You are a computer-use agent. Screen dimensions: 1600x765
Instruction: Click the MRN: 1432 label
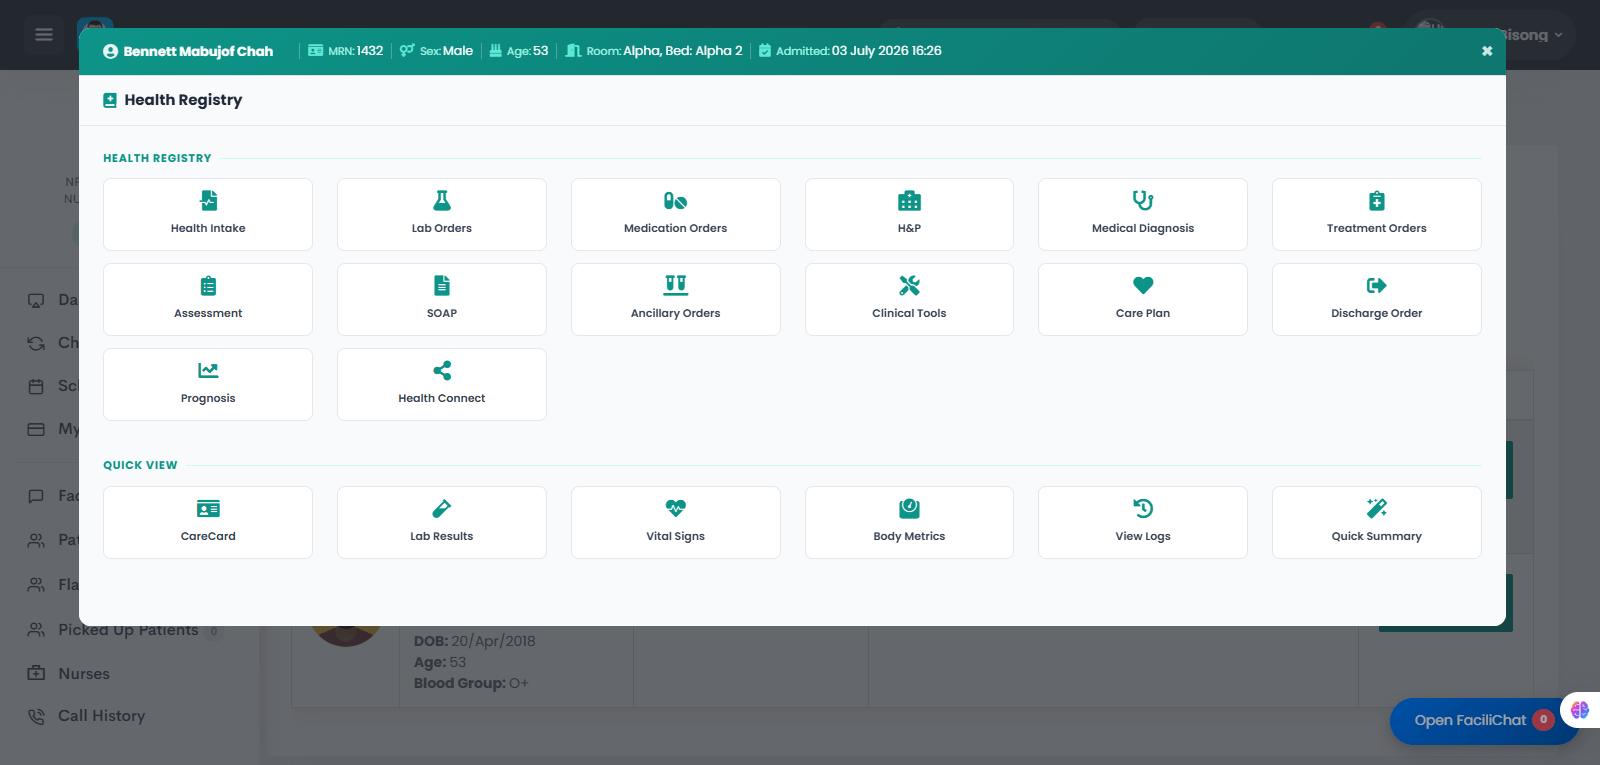(346, 51)
